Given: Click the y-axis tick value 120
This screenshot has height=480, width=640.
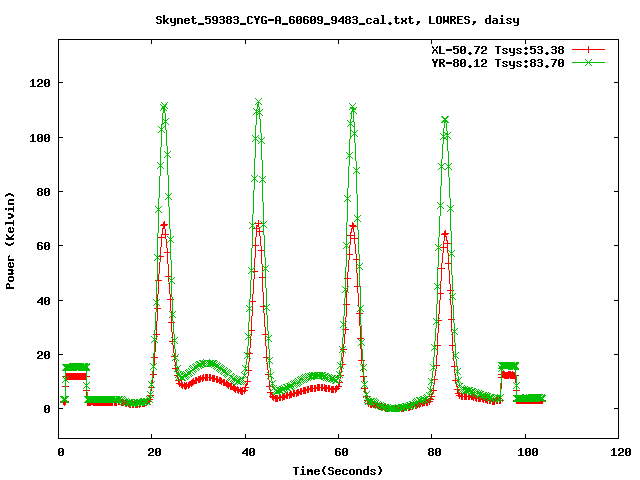Looking at the screenshot, I should 40,83.
